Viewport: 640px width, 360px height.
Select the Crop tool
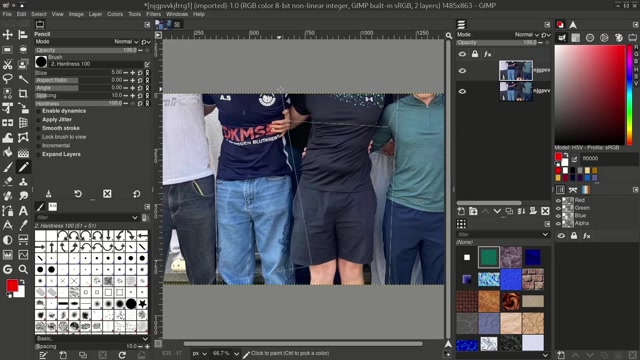click(x=23, y=93)
